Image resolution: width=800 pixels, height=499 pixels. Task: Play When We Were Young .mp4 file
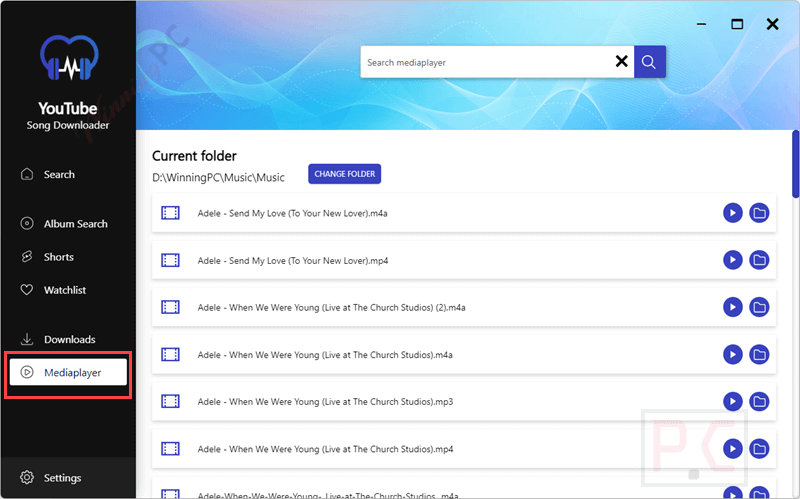[733, 449]
